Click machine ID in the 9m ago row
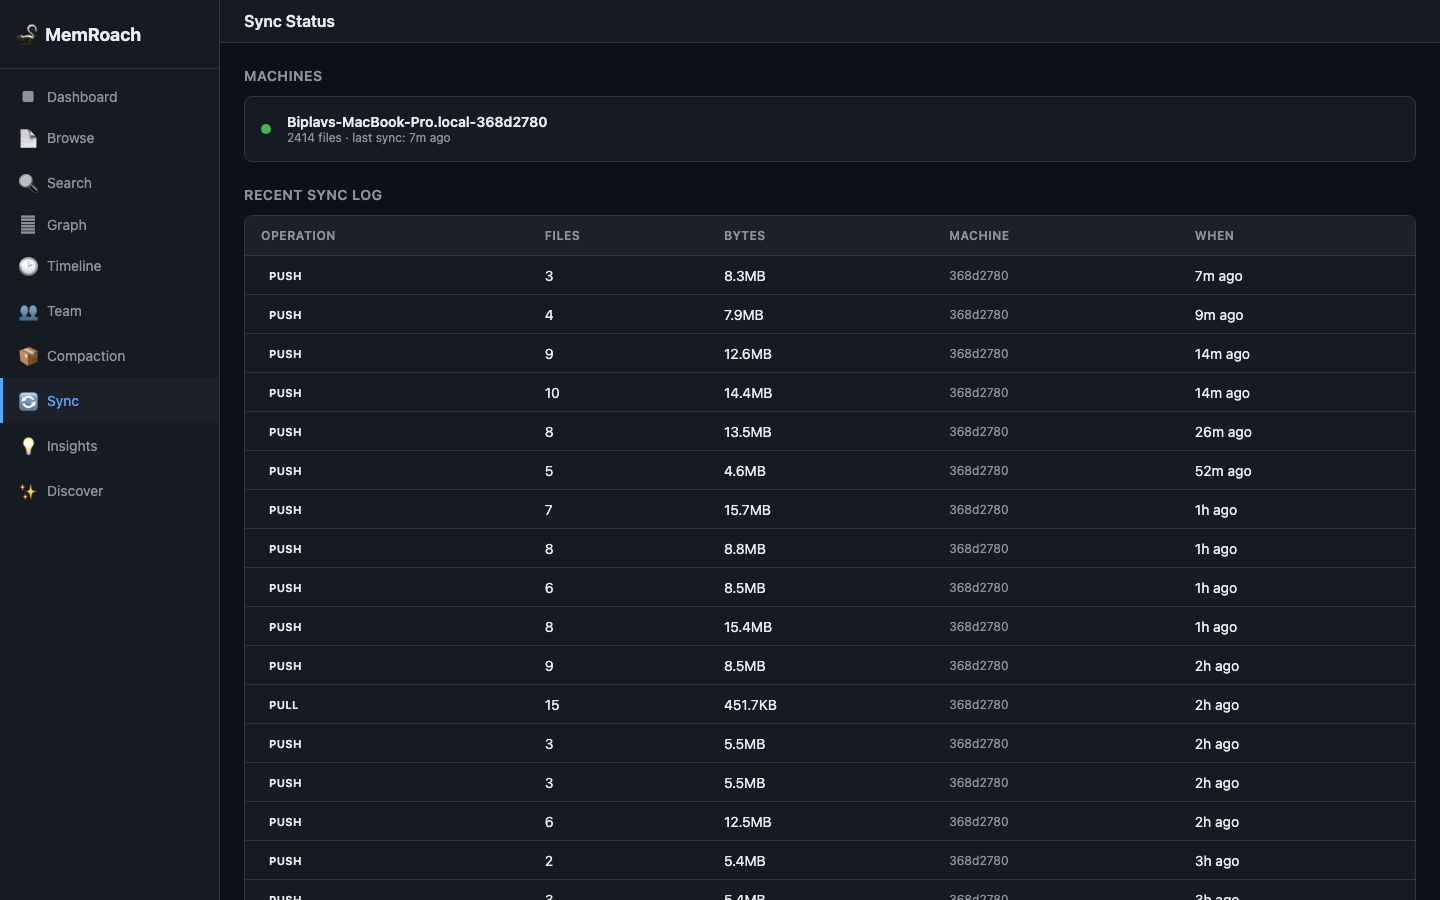The image size is (1440, 900). click(x=978, y=315)
